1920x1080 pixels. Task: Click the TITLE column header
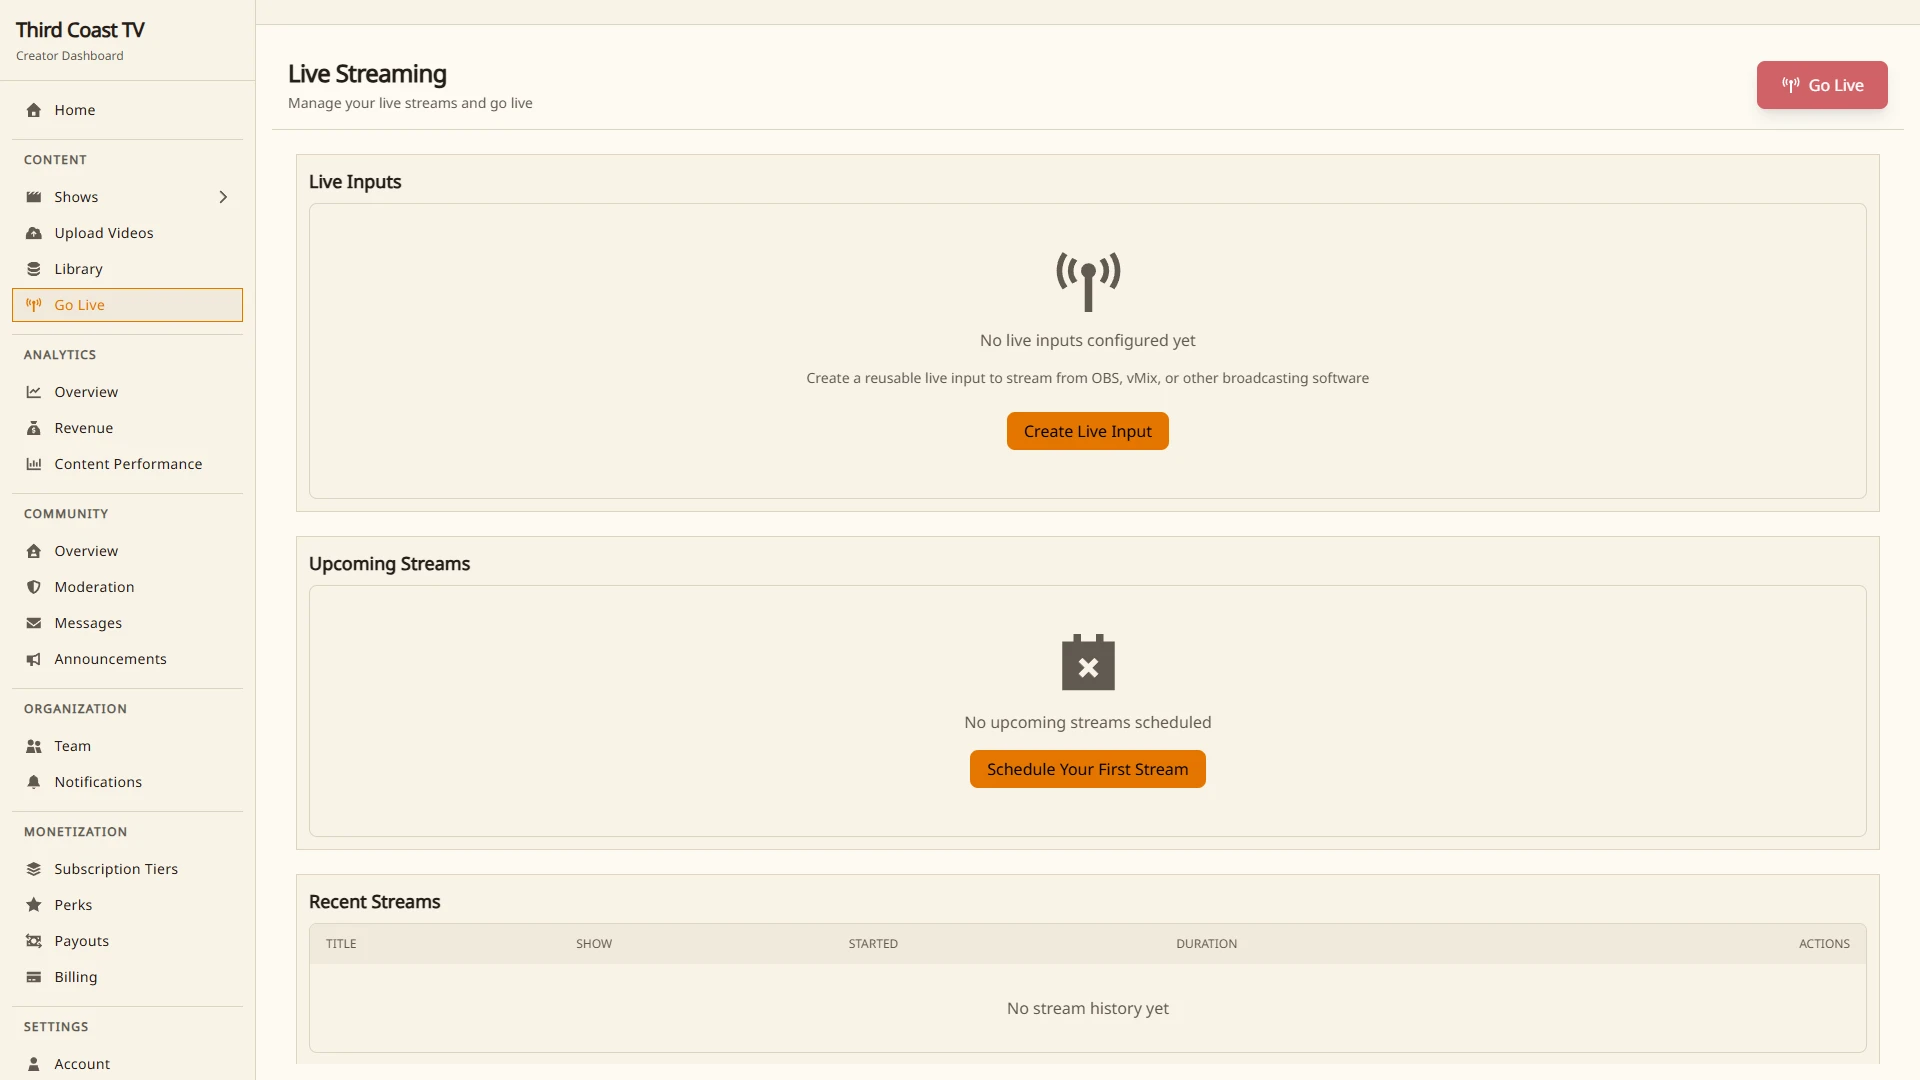[341, 944]
